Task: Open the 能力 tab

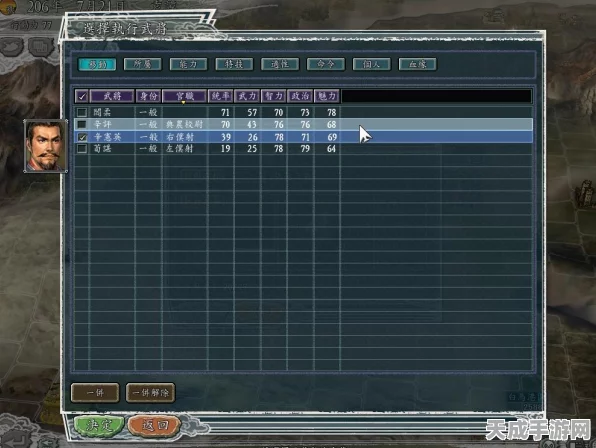Action: click(x=188, y=64)
